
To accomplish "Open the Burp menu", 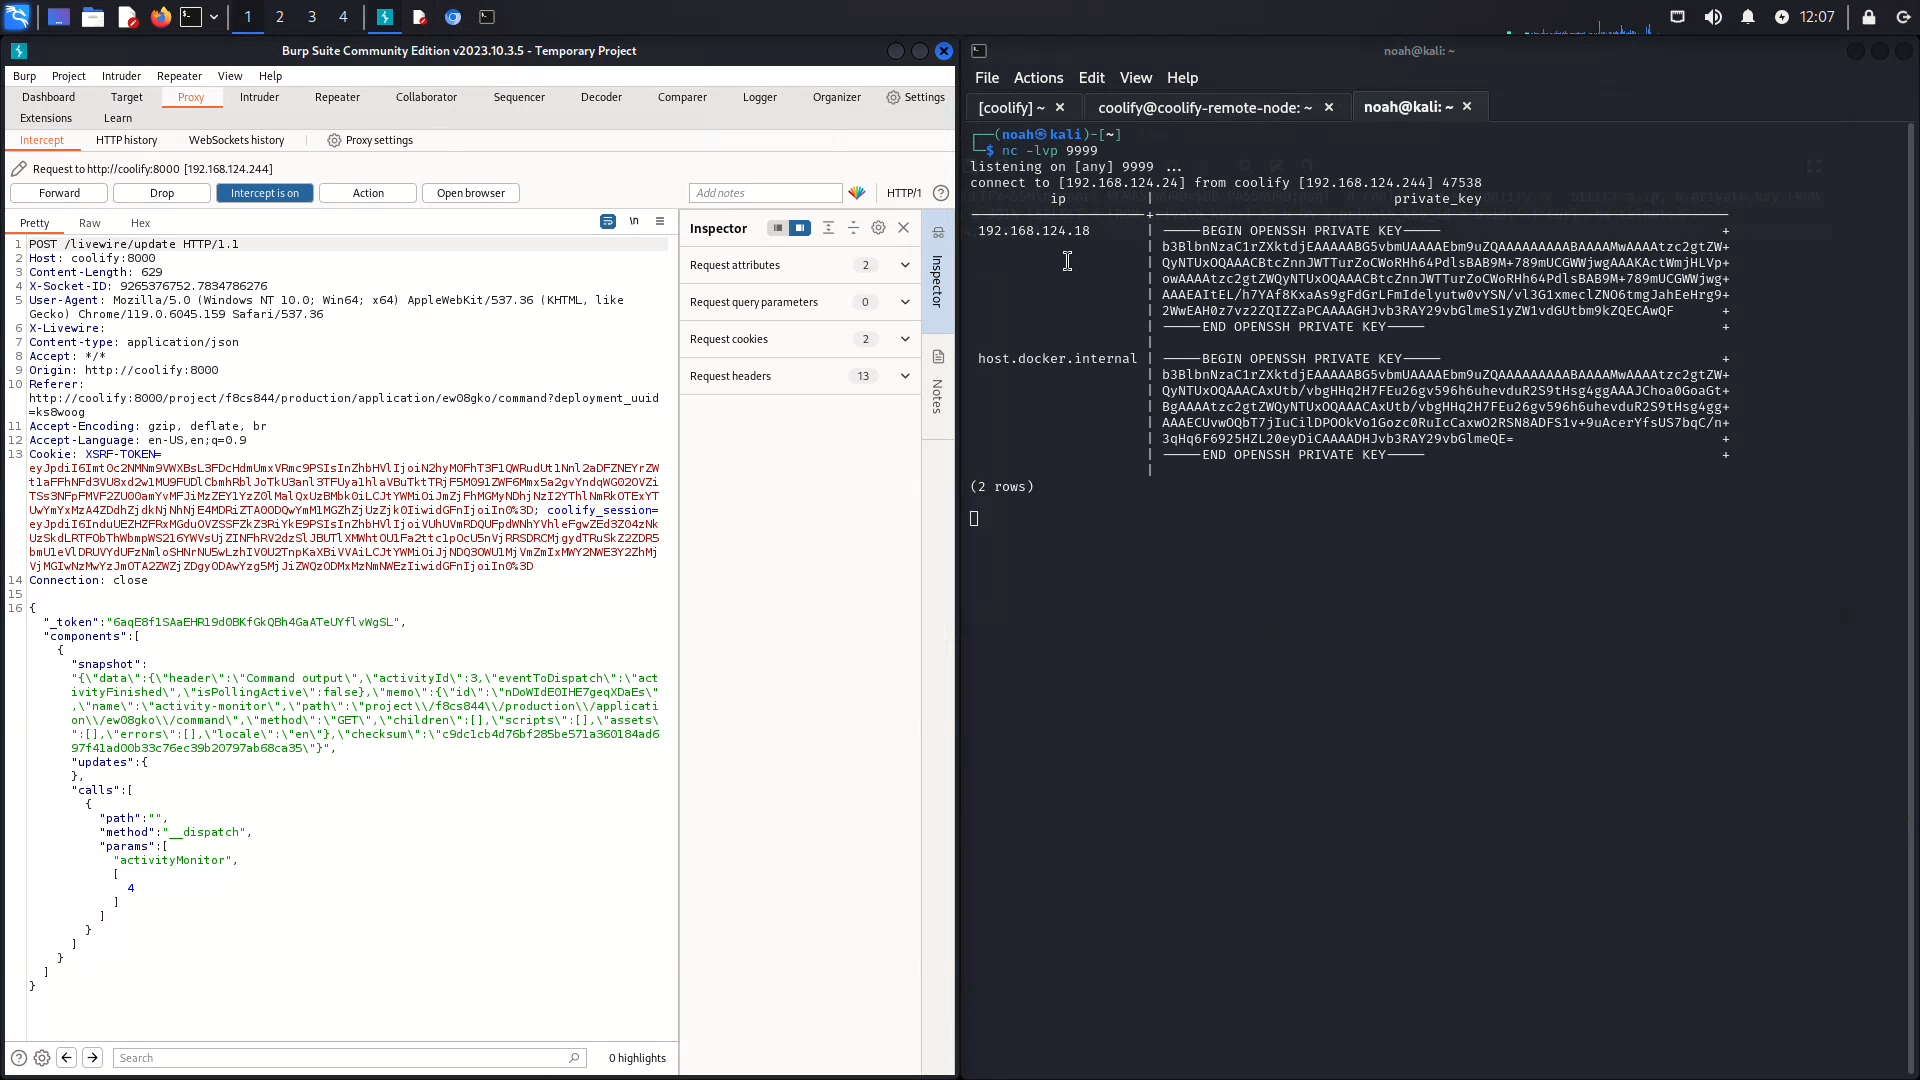I will pos(24,76).
